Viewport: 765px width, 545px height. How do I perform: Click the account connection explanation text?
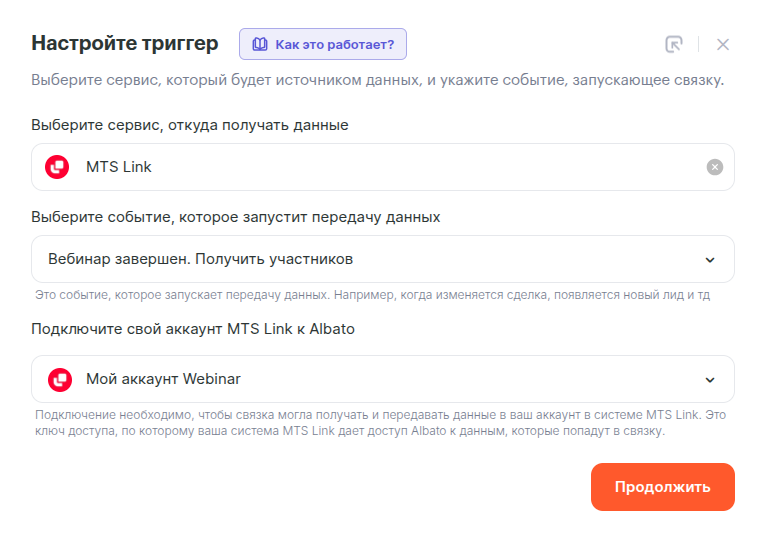click(380, 424)
